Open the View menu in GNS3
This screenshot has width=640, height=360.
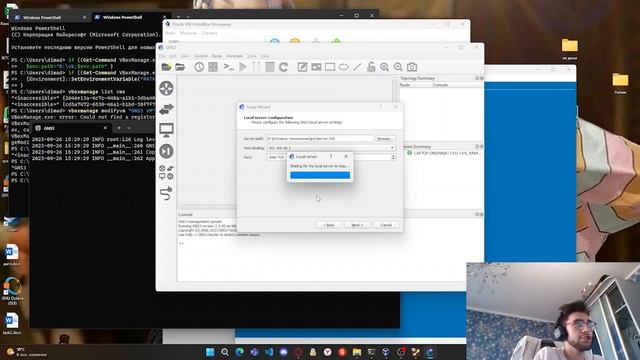click(185, 56)
